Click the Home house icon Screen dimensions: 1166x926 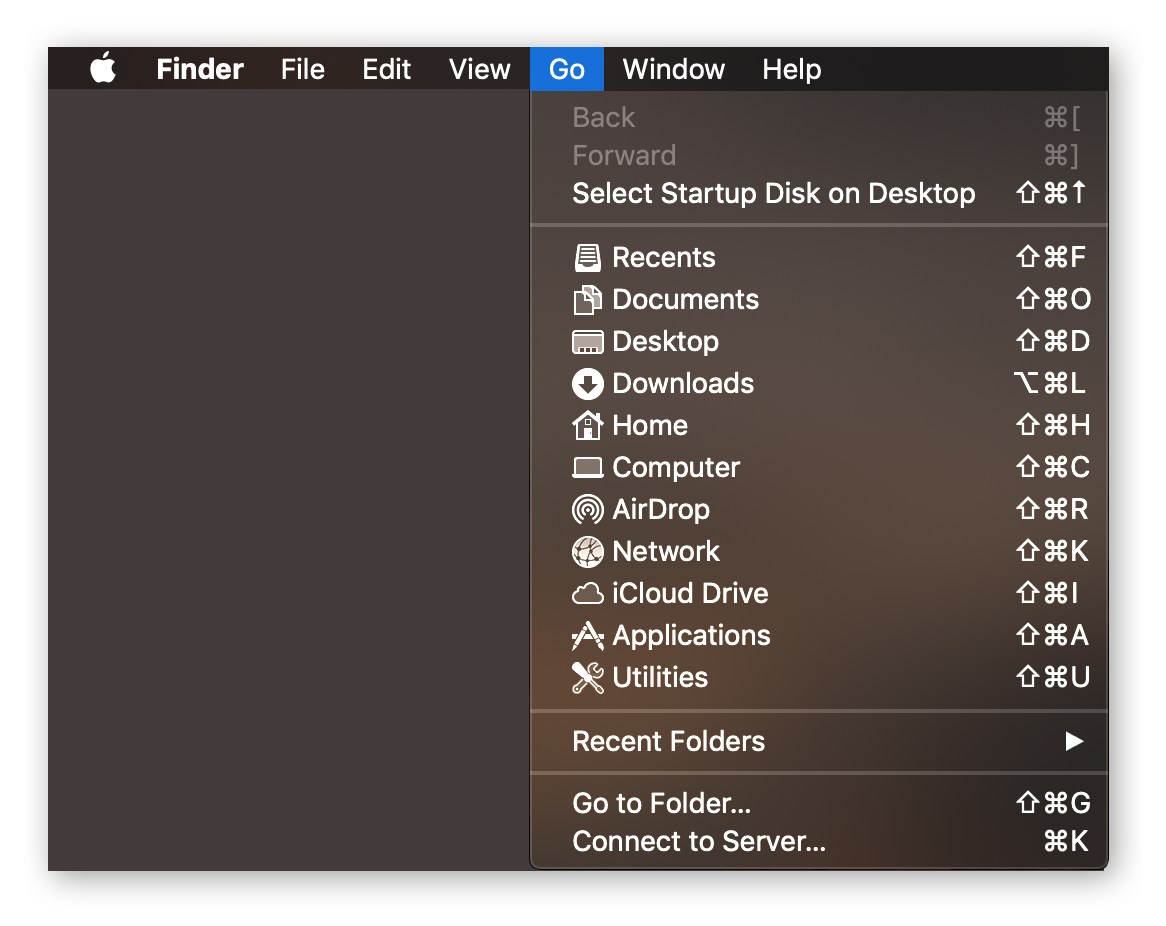[588, 425]
